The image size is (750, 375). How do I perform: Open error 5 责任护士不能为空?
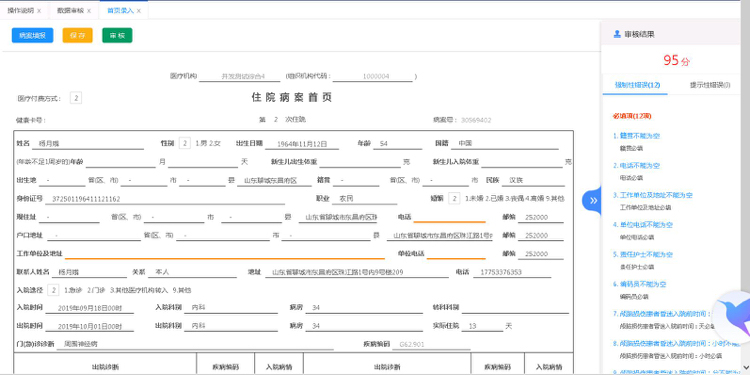643,254
